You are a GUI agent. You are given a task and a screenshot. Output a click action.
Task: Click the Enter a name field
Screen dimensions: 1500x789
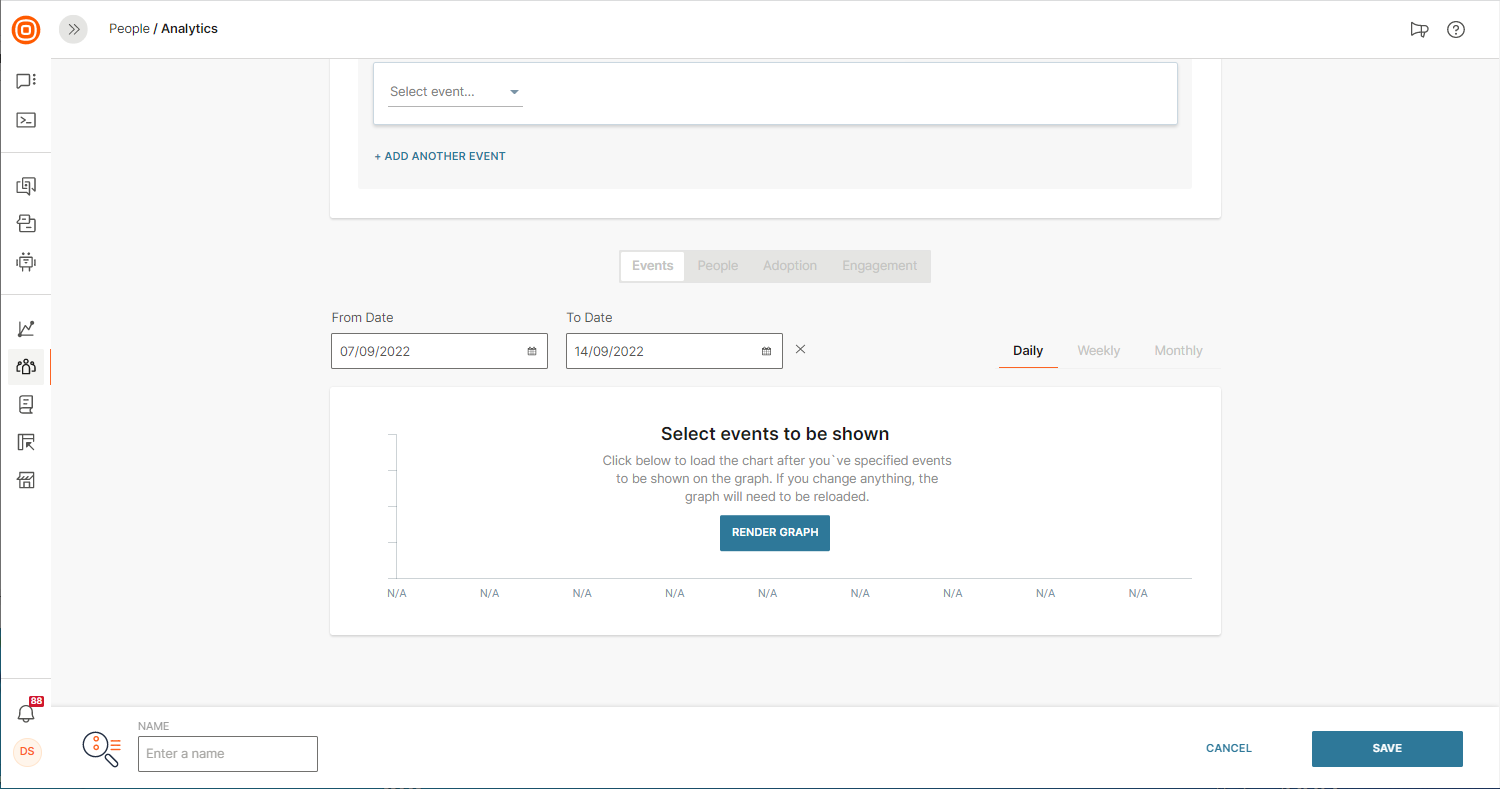click(228, 754)
